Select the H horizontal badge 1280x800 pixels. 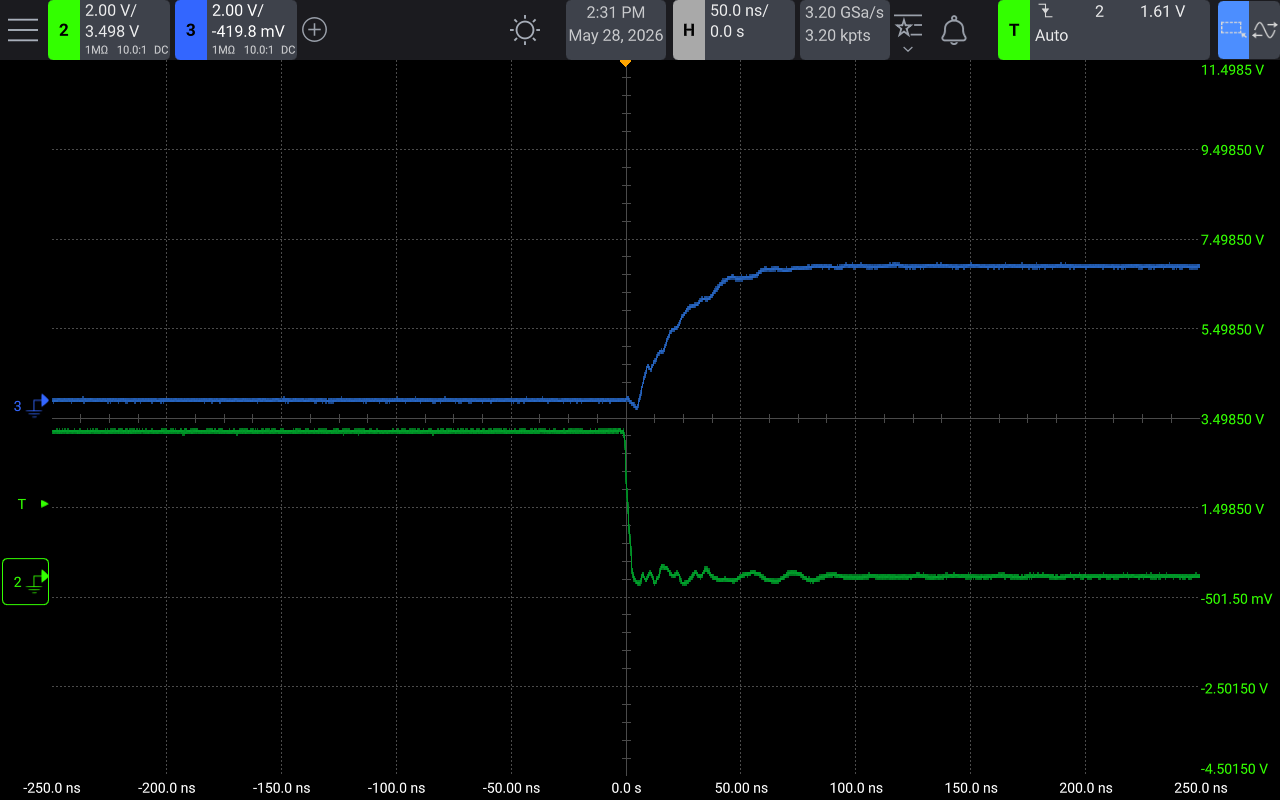(689, 30)
